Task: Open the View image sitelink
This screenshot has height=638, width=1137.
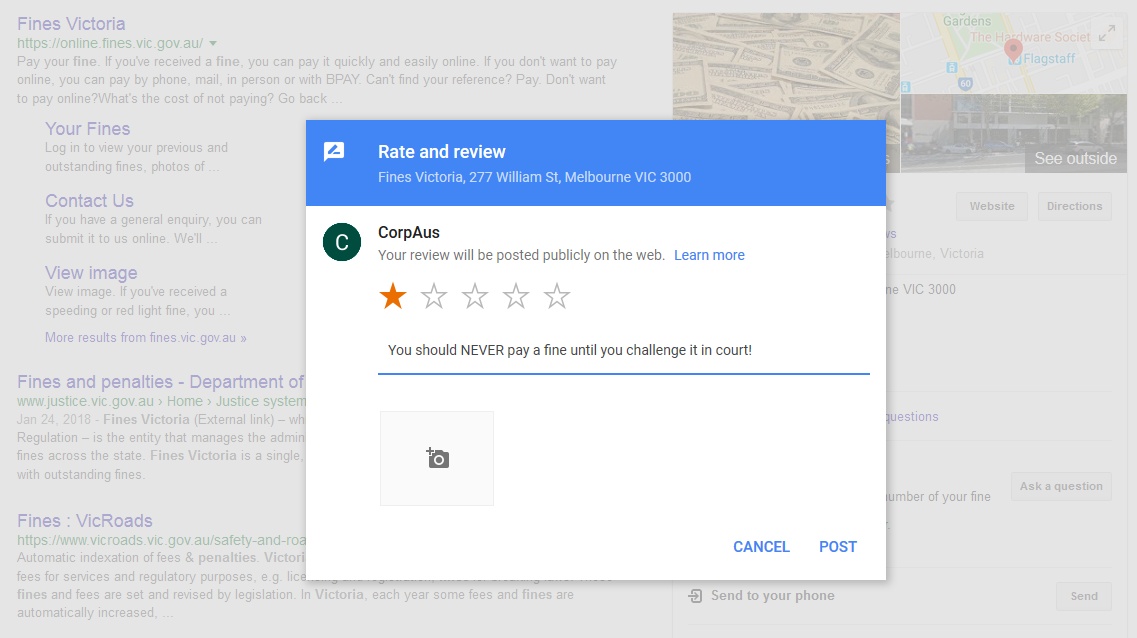Action: click(x=91, y=273)
